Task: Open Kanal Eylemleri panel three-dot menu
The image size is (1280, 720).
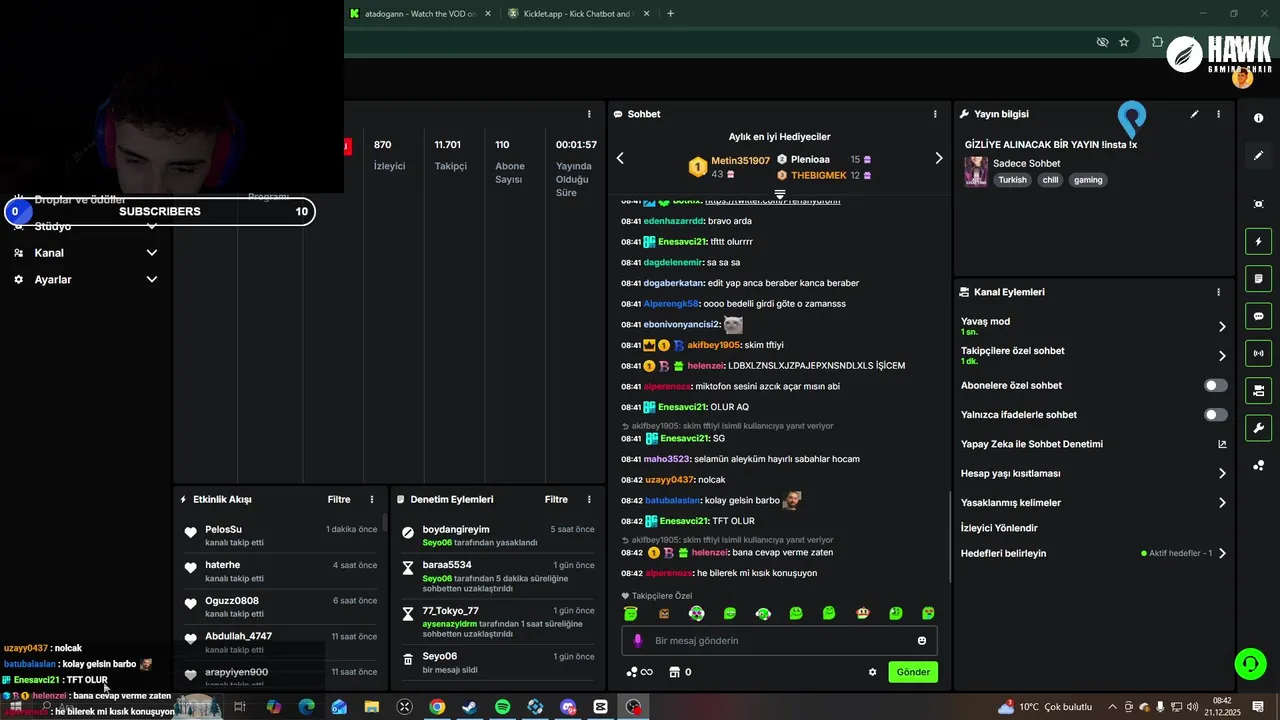Action: tap(1218, 292)
